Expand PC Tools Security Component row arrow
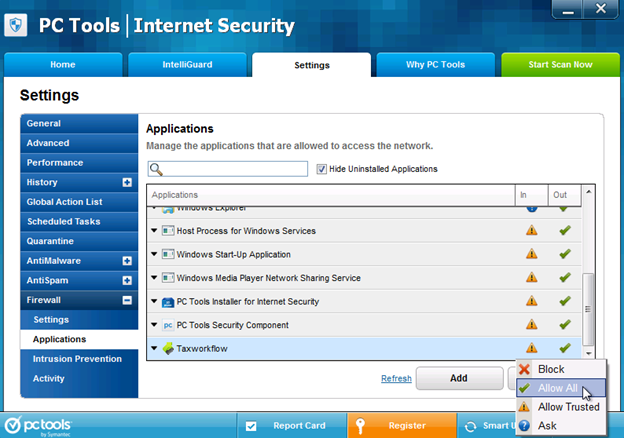Viewport: 624px width, 438px height. [x=154, y=325]
